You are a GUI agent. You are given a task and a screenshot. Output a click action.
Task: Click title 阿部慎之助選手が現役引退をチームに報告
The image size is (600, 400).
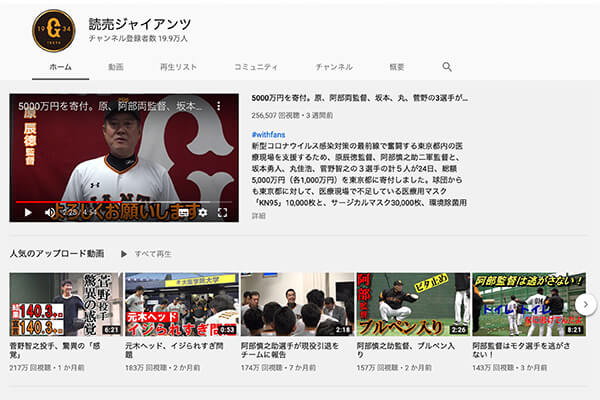pyautogui.click(x=290, y=350)
